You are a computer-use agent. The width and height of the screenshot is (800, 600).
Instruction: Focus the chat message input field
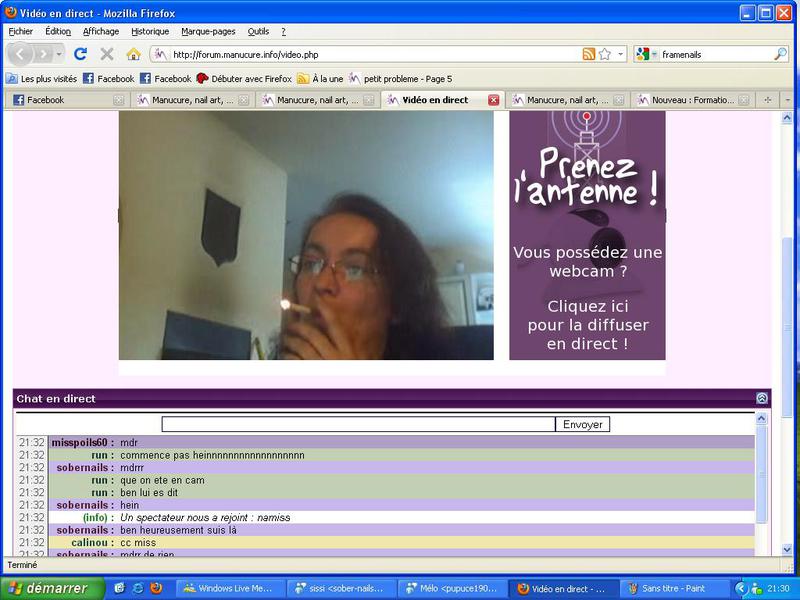(358, 424)
